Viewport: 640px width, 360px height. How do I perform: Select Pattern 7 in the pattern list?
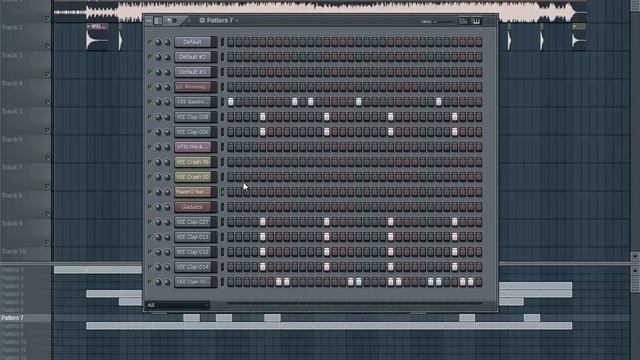point(13,318)
